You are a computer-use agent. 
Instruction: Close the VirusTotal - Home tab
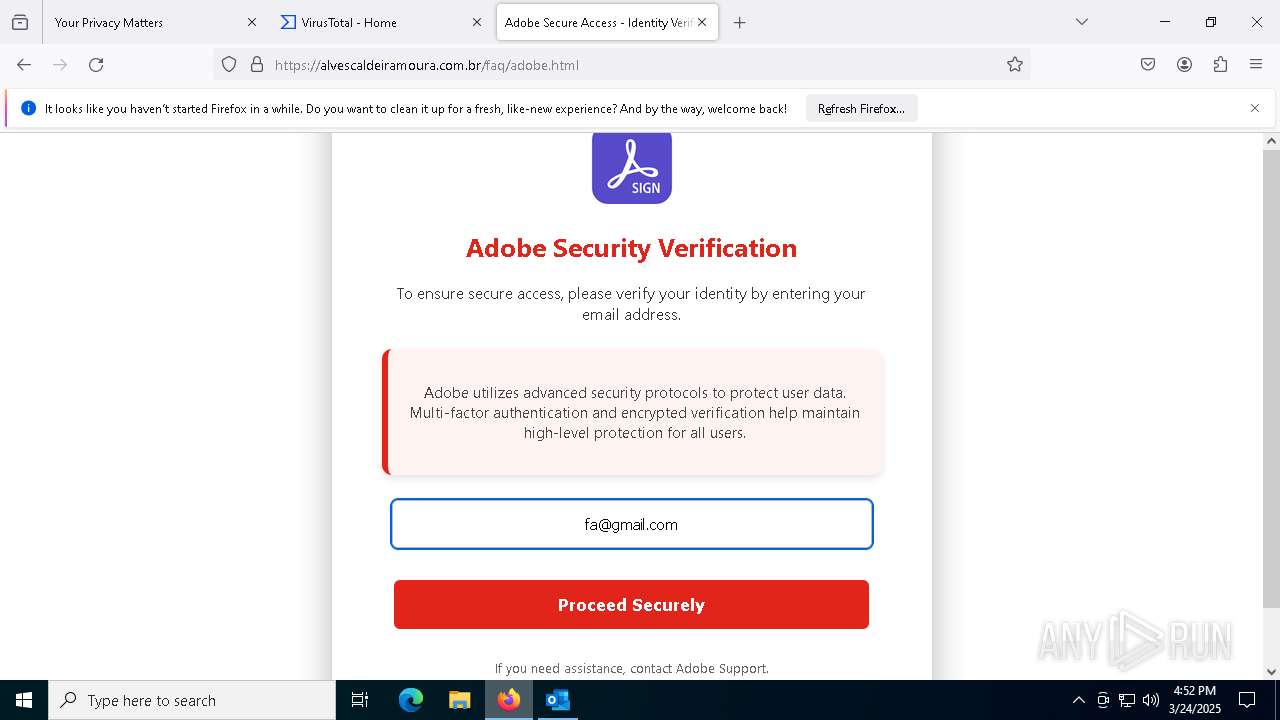pyautogui.click(x=477, y=22)
